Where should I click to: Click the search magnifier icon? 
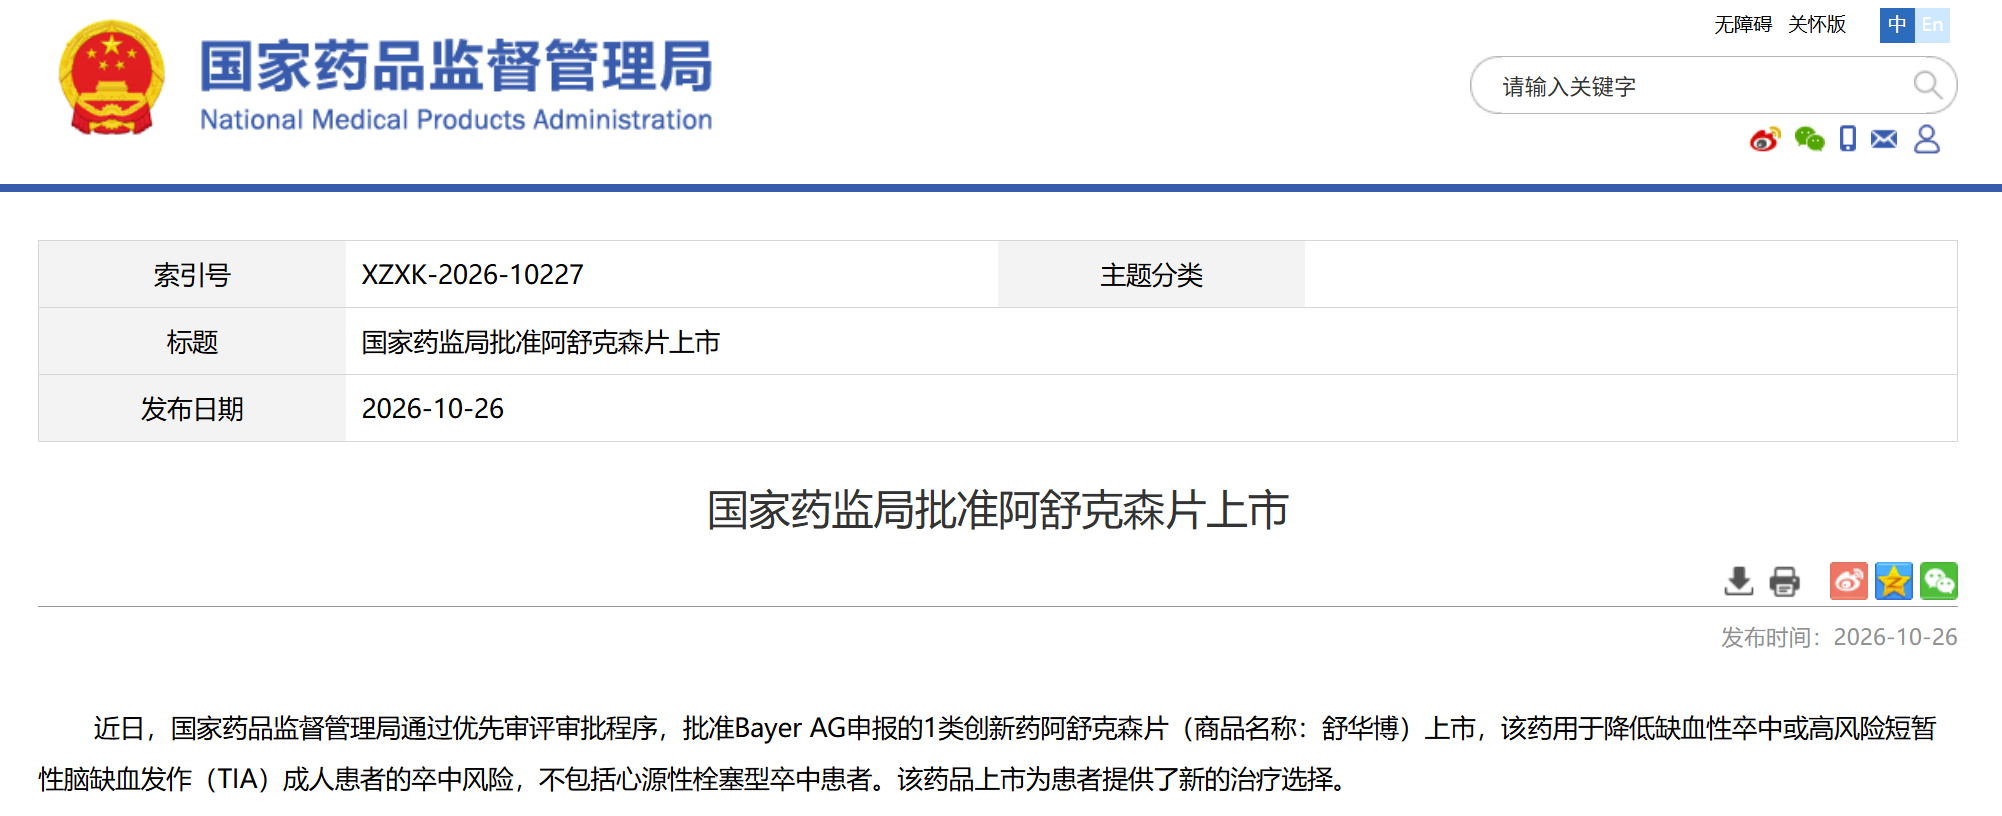pyautogui.click(x=1927, y=85)
